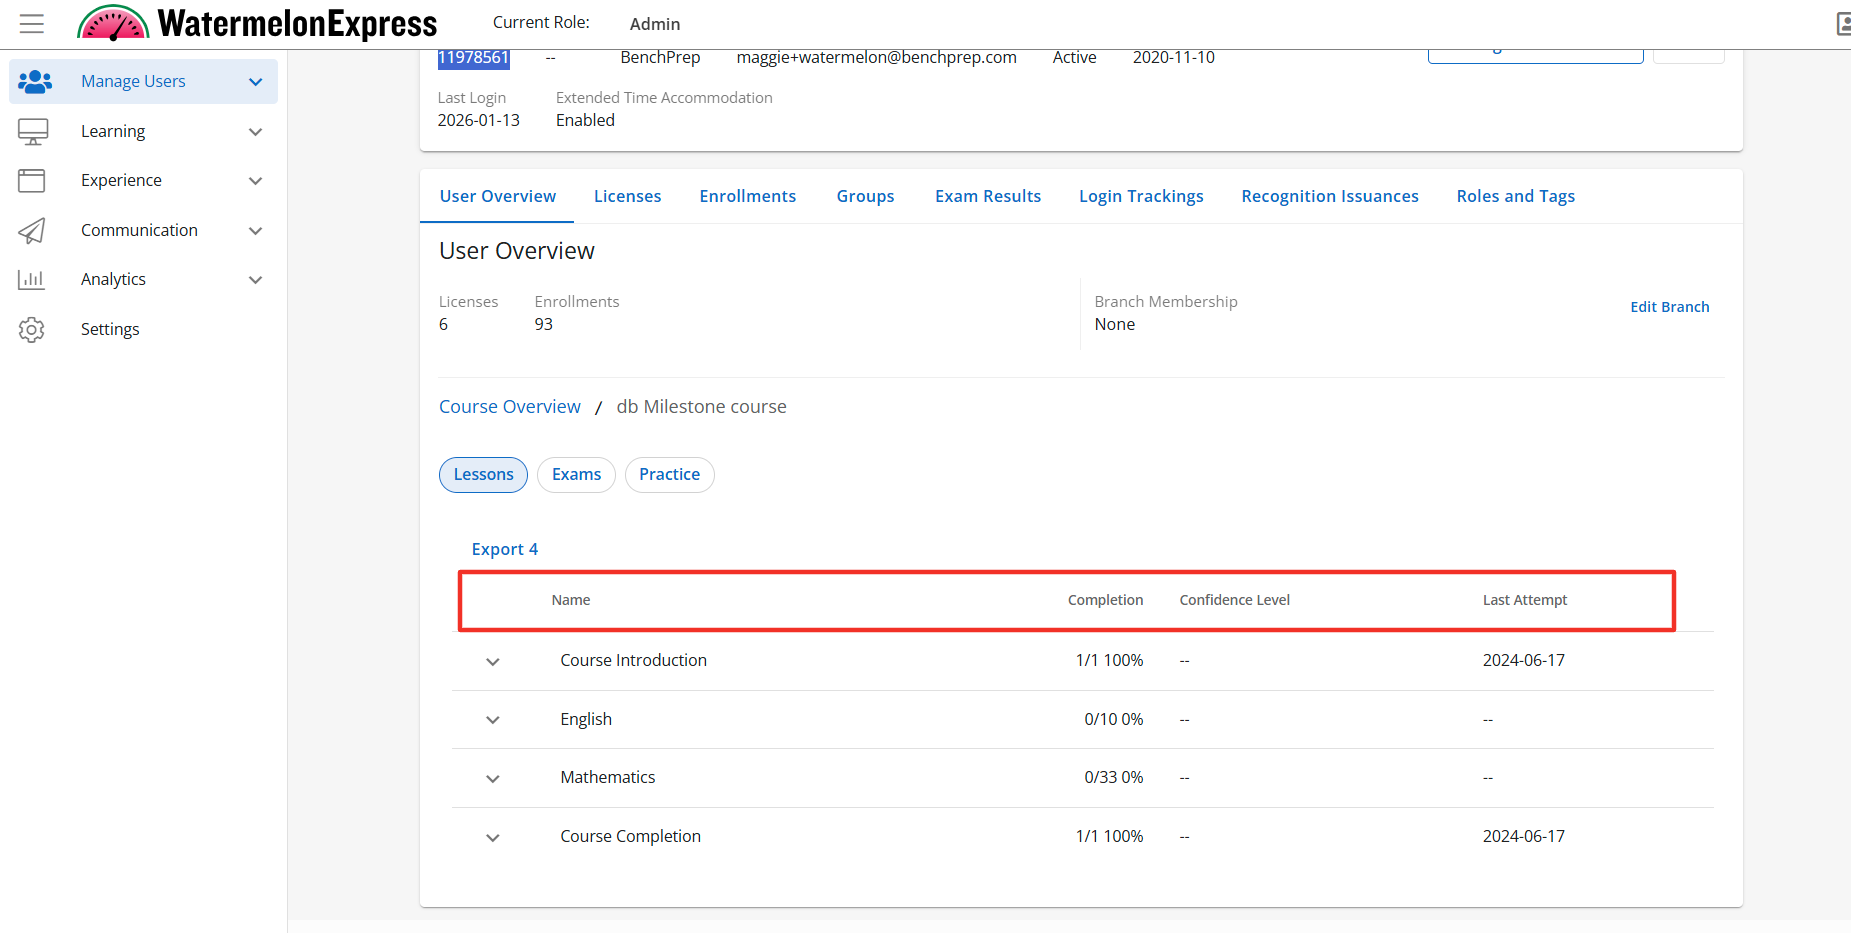Click the Experience window icon
The image size is (1851, 933).
(x=32, y=181)
